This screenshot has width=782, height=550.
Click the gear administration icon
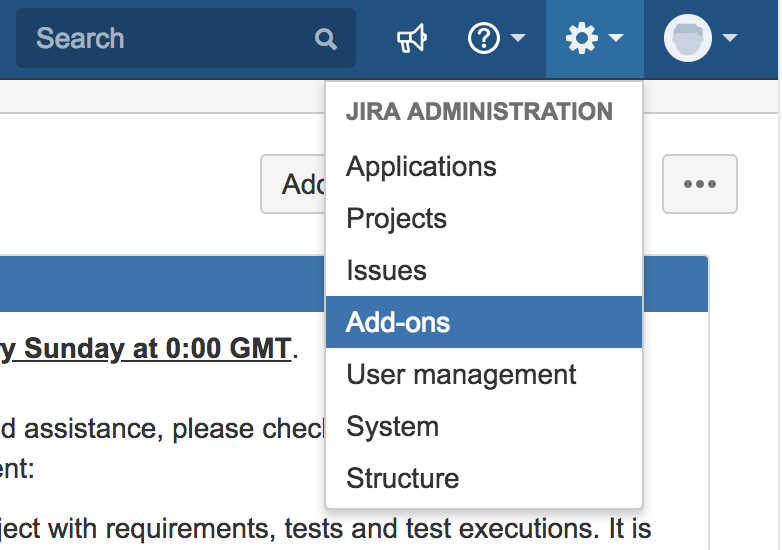click(582, 38)
